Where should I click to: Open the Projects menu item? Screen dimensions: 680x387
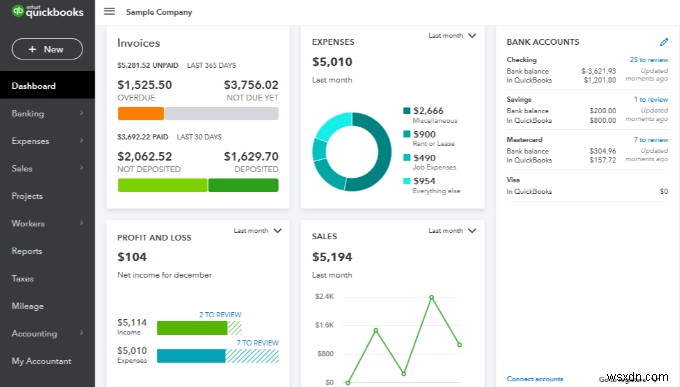[x=27, y=196]
